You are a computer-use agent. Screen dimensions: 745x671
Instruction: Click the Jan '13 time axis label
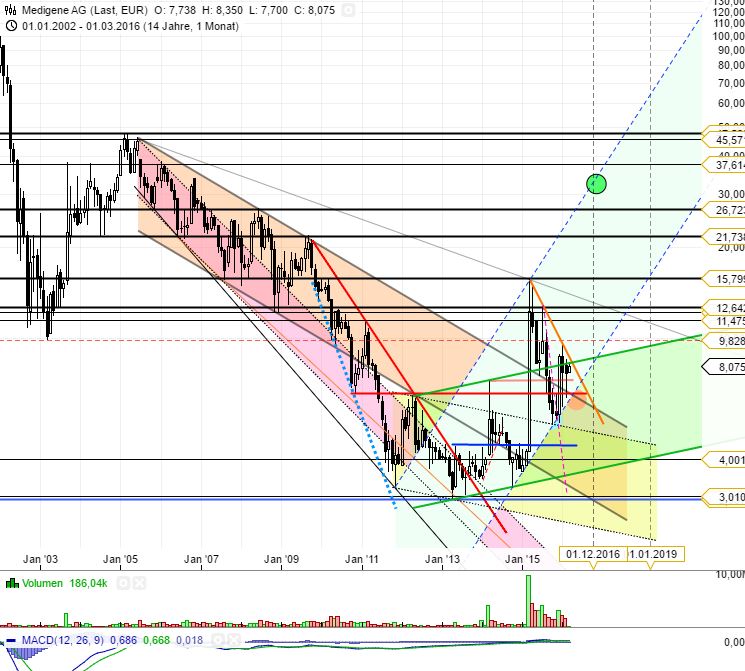click(x=442, y=559)
